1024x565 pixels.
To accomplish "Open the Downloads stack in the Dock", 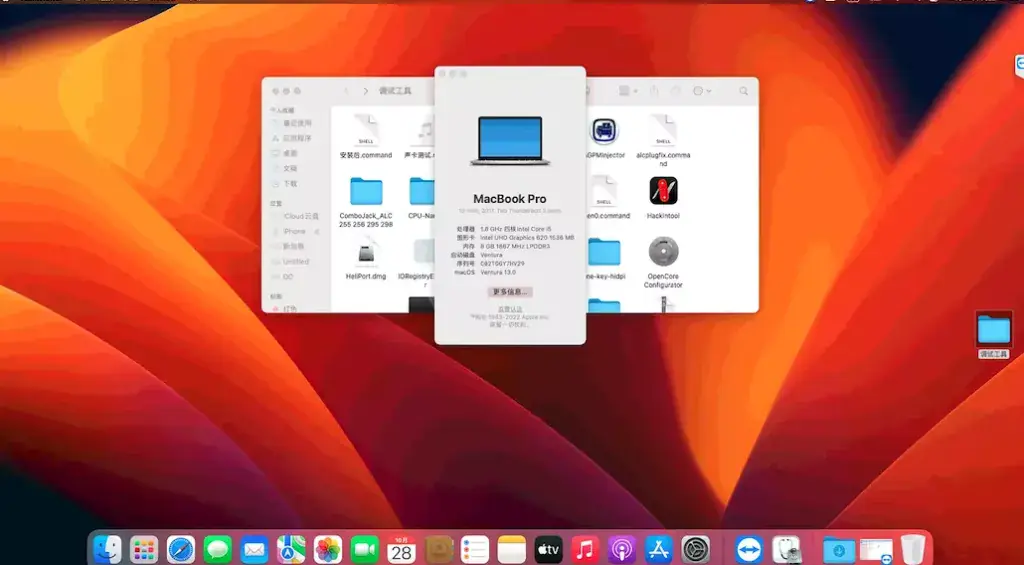I will [x=839, y=550].
